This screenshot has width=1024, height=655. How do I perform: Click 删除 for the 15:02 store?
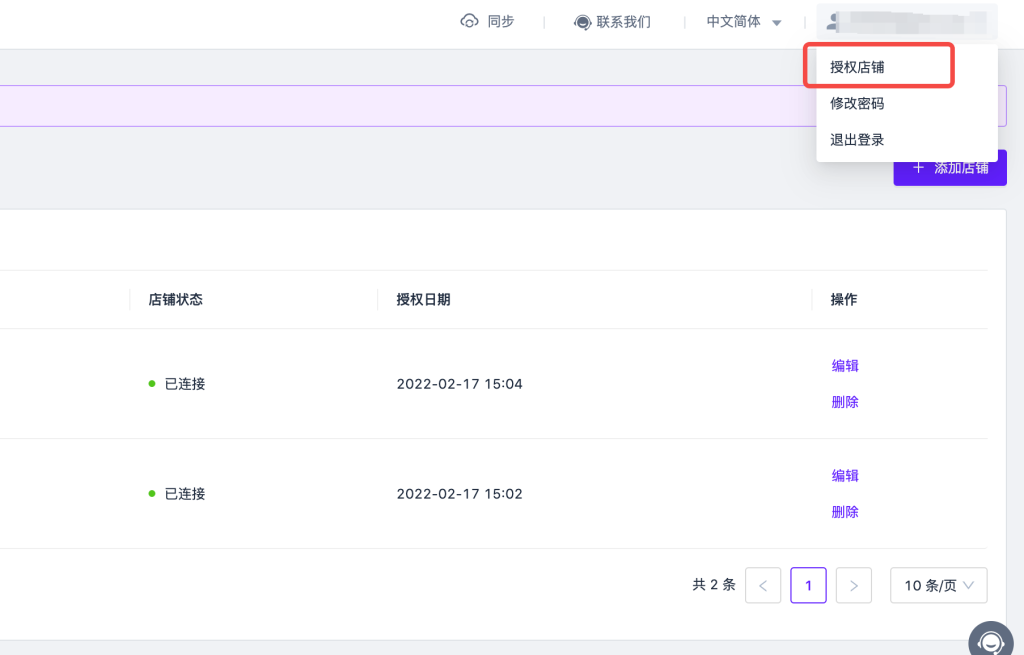[x=845, y=512]
